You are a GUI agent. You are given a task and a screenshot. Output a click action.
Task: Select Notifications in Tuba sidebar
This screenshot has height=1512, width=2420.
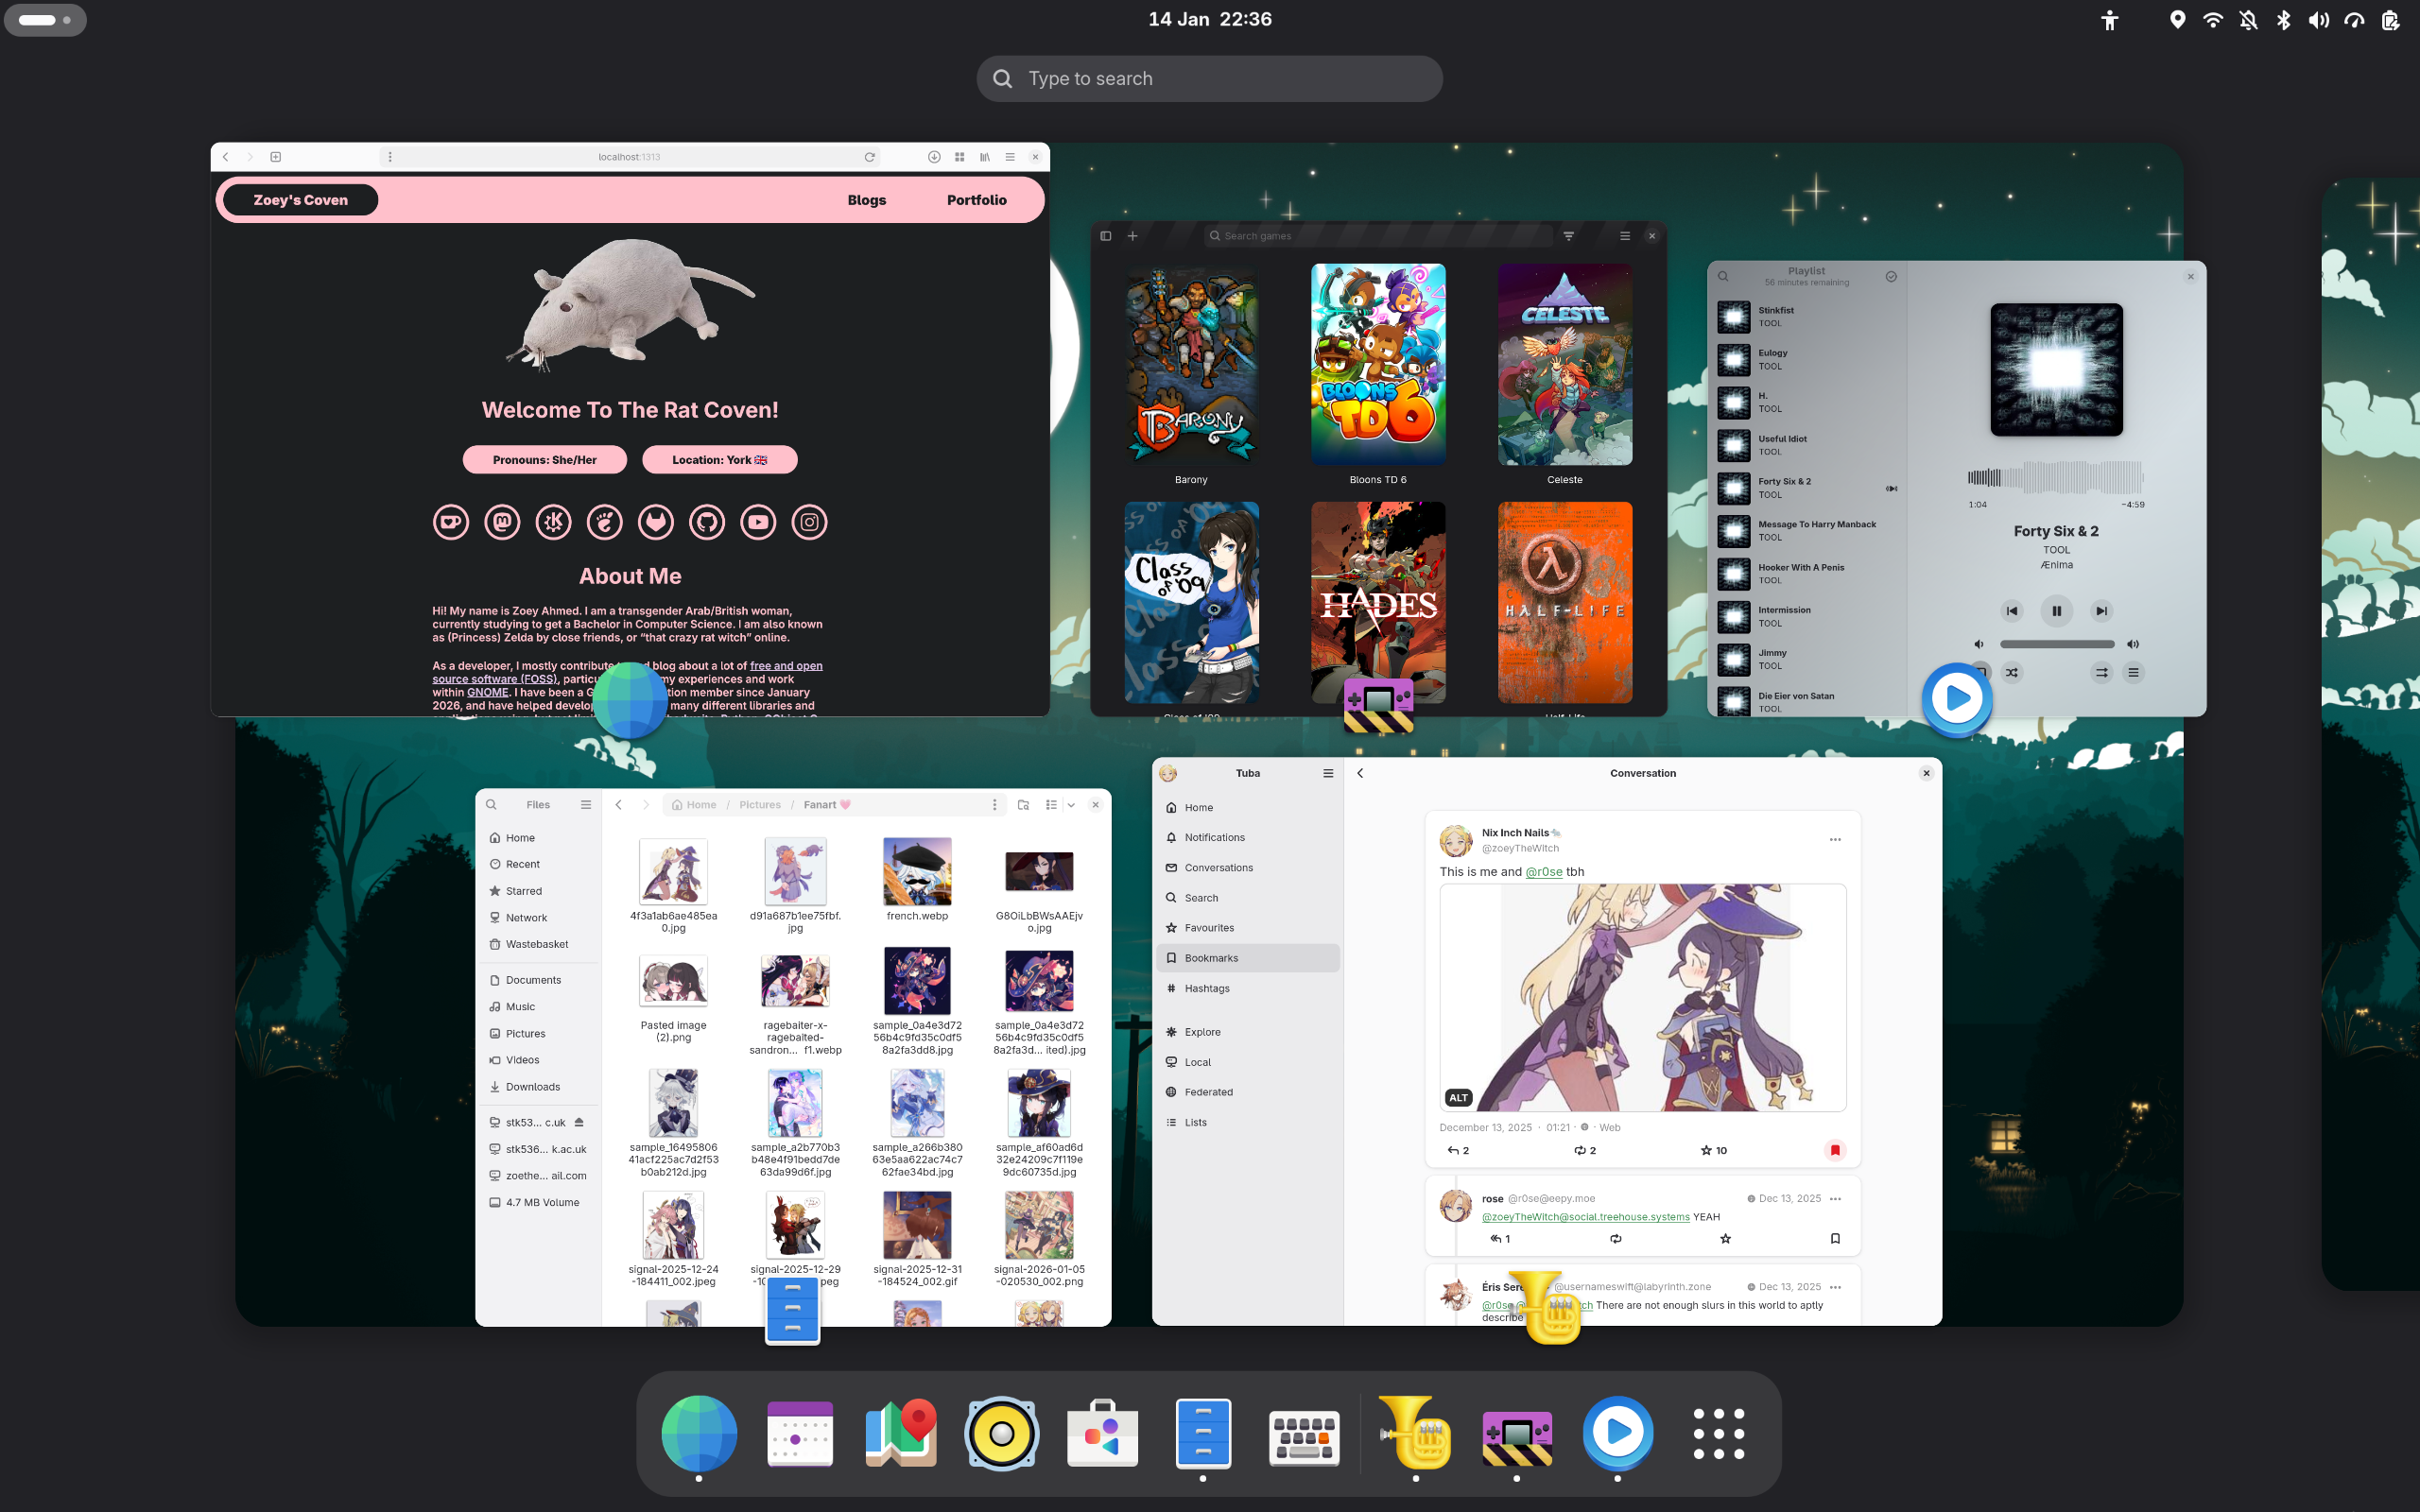tap(1214, 838)
